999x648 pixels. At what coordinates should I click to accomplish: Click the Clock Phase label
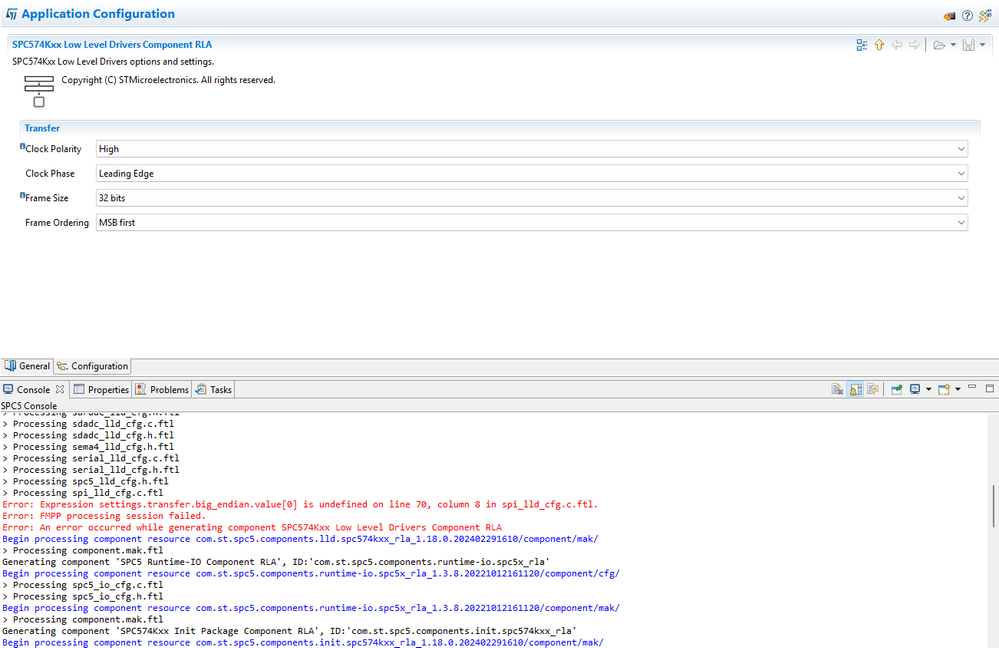[x=50, y=173]
